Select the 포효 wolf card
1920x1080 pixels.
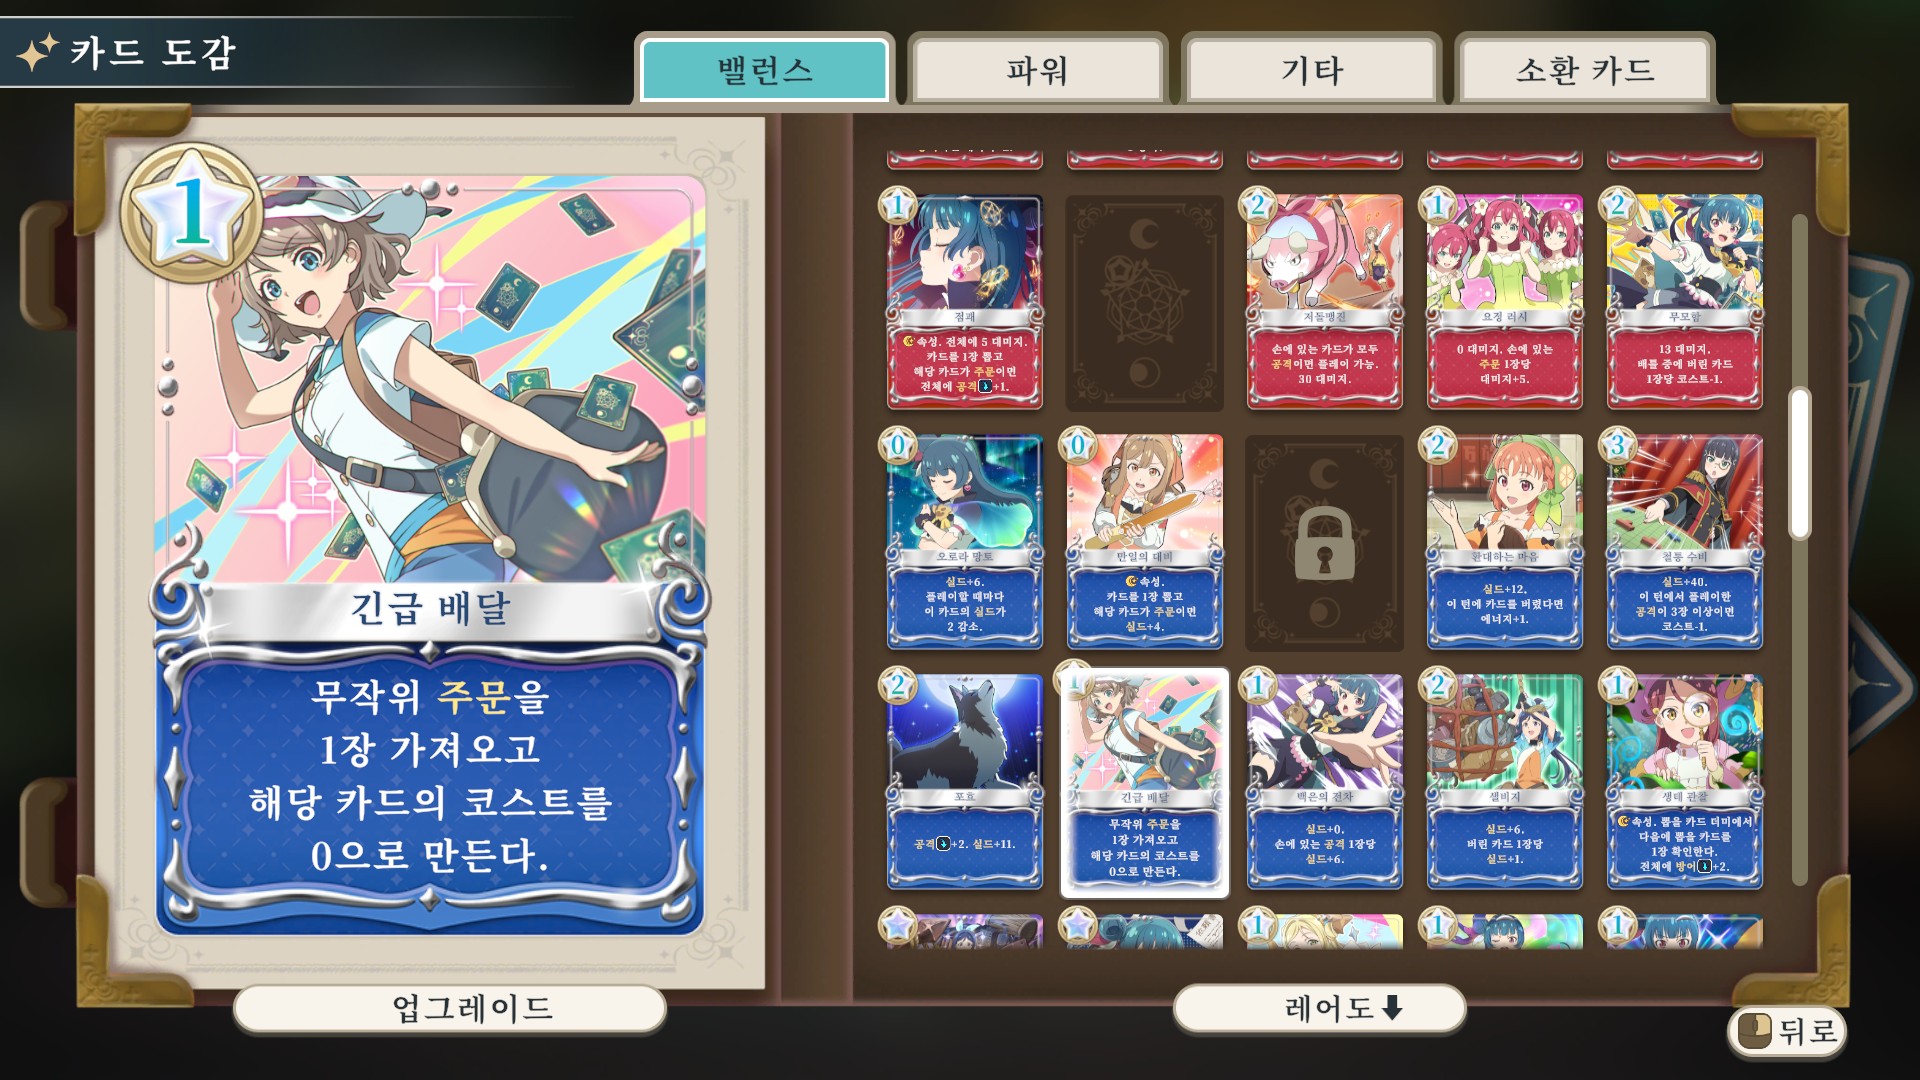[x=965, y=782]
